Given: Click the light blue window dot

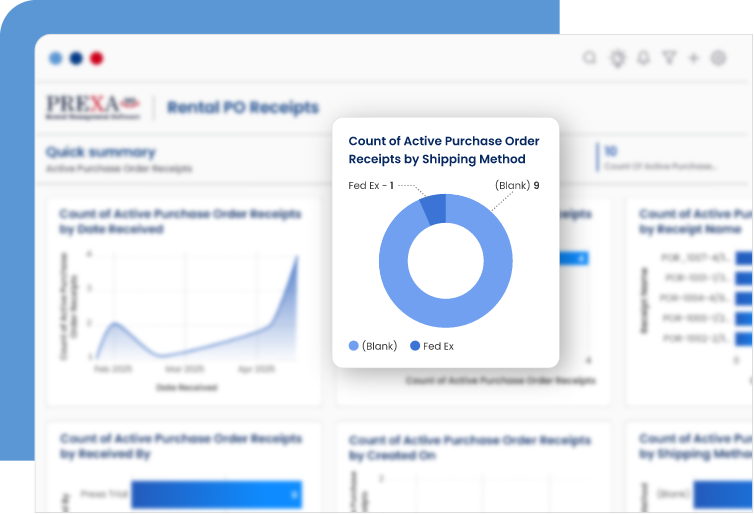Looking at the screenshot, I should pos(55,59).
